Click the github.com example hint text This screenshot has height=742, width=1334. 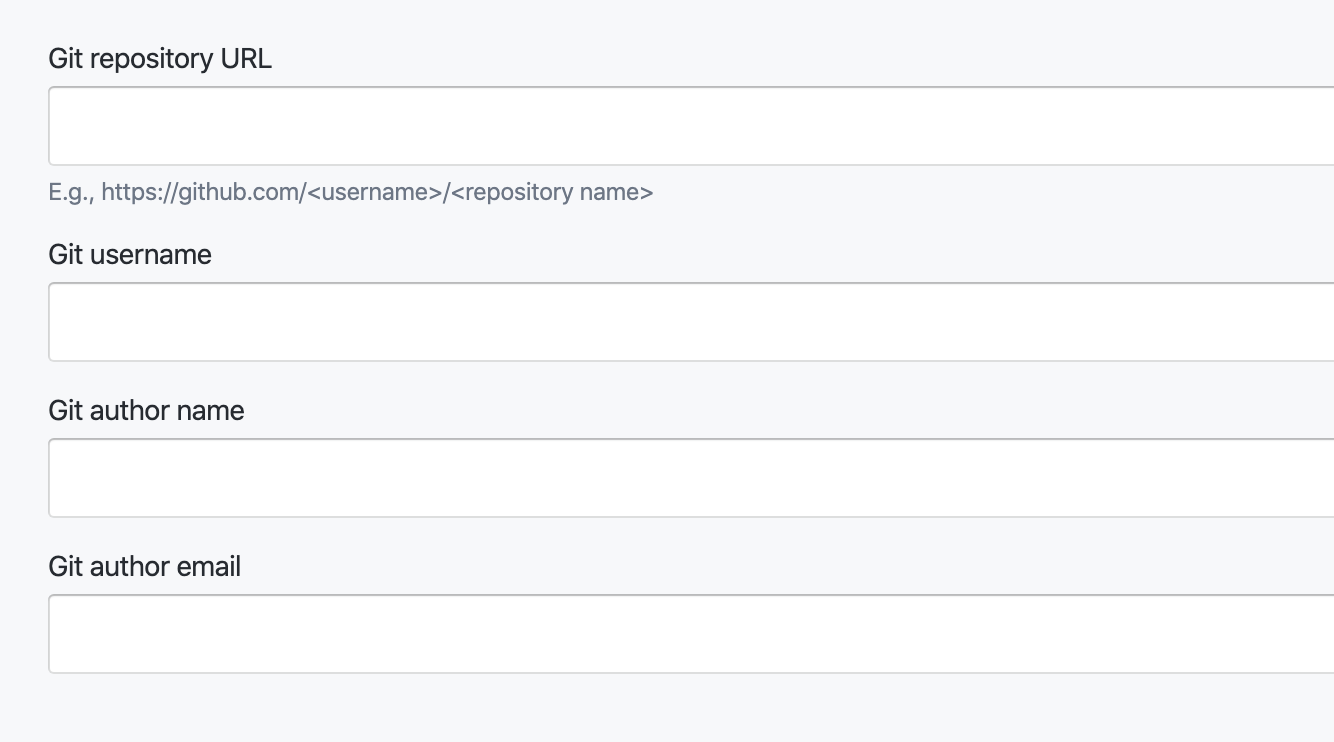pyautogui.click(x=351, y=192)
